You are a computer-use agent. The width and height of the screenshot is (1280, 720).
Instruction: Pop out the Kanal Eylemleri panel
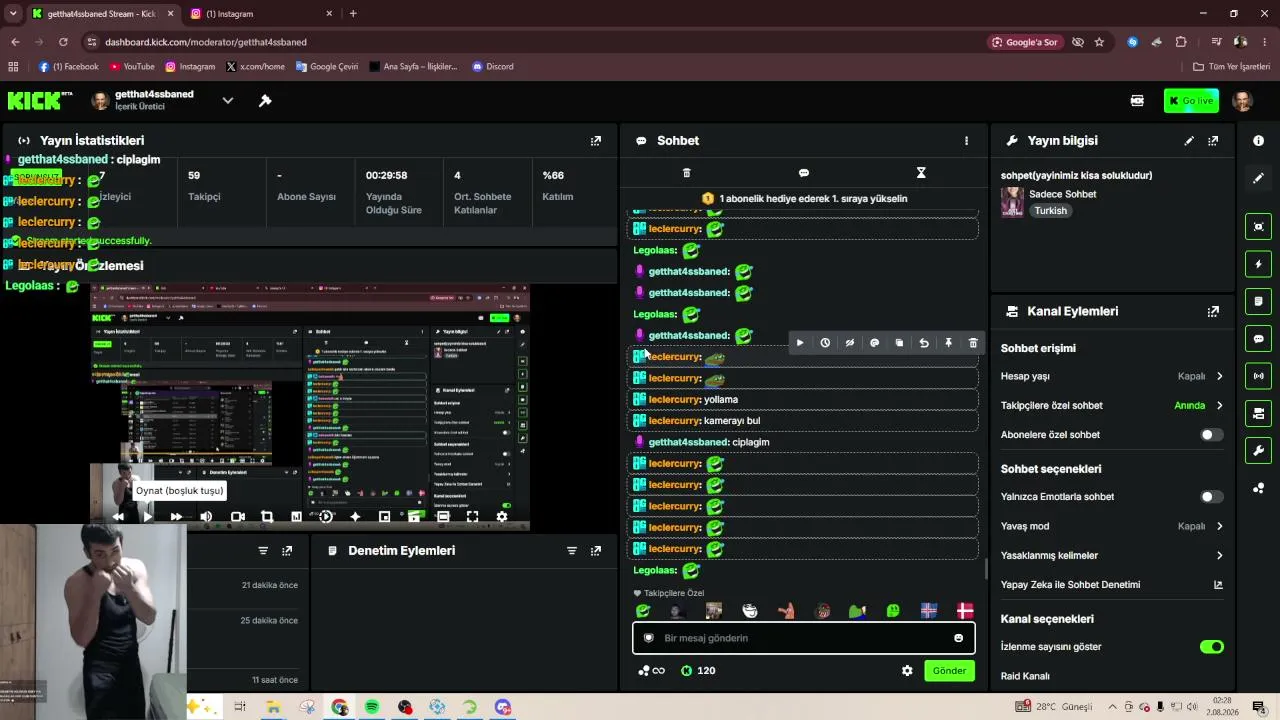pyautogui.click(x=1213, y=311)
